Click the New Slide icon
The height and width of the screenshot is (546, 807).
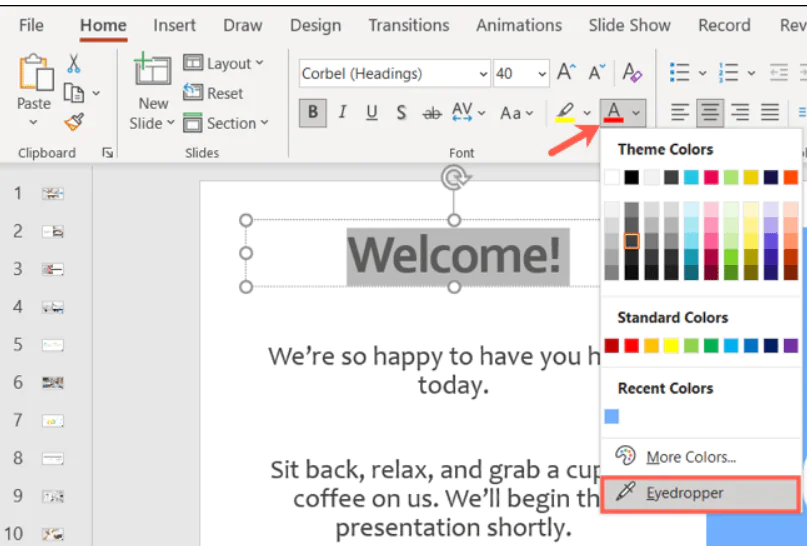pyautogui.click(x=152, y=70)
